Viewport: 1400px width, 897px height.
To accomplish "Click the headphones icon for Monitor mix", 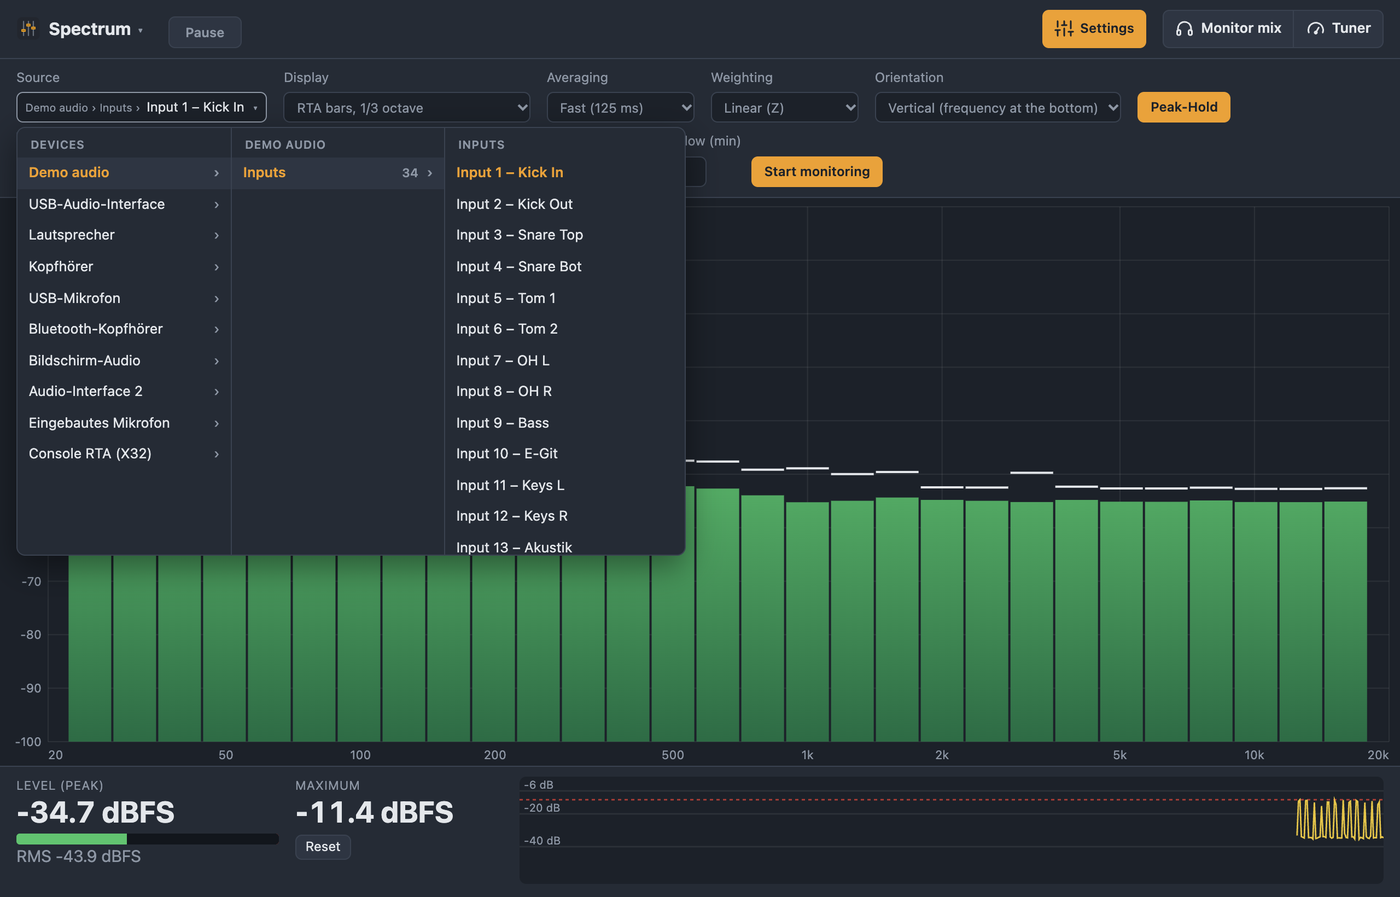I will point(1184,29).
